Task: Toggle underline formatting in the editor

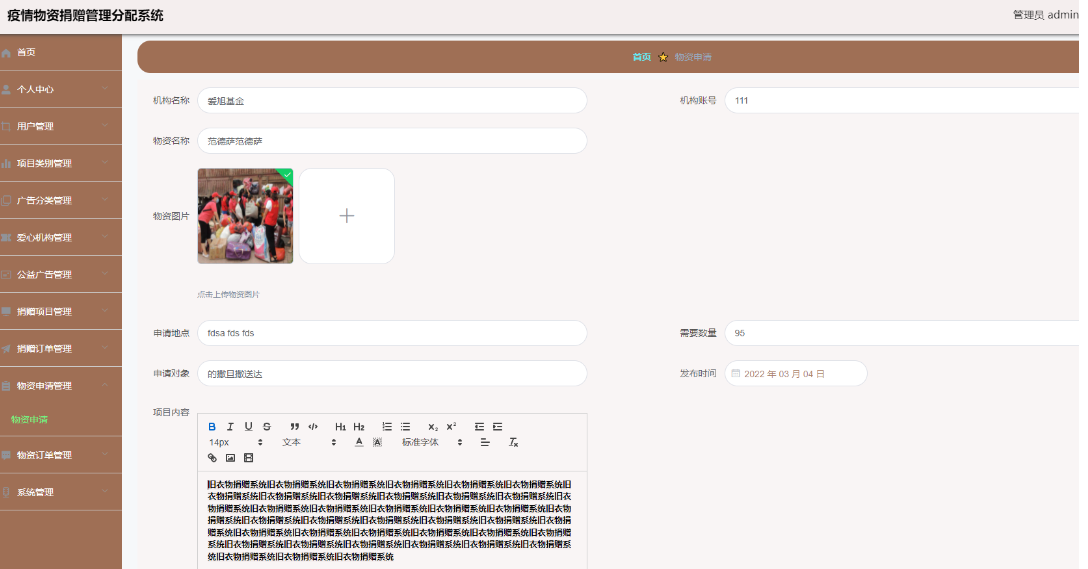Action: point(248,427)
